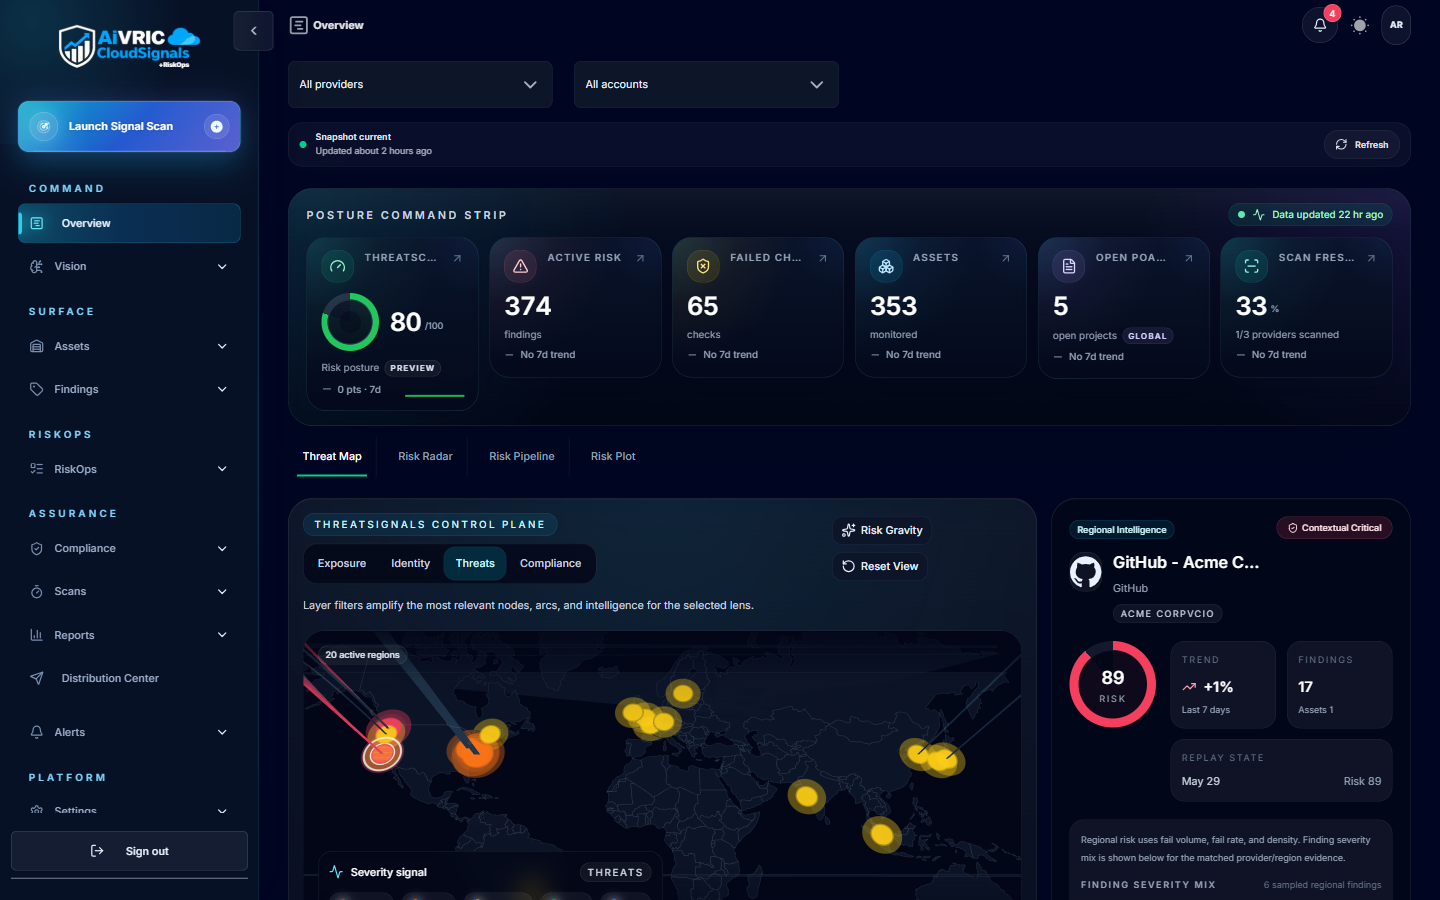Select the Exposure layer filter

(342, 563)
